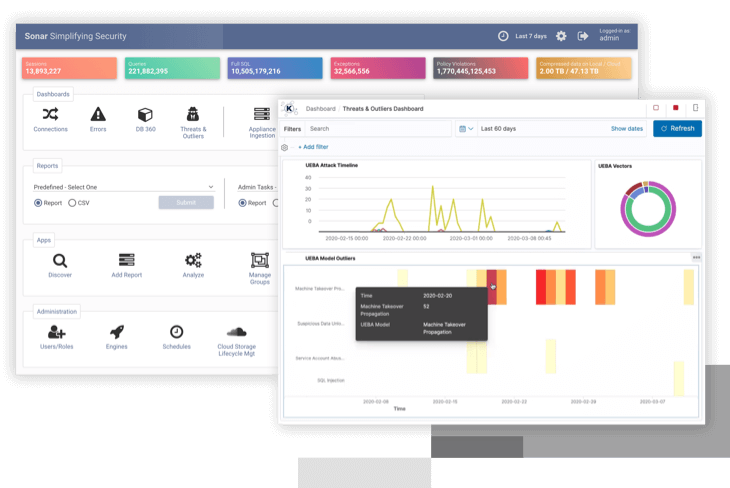730x488 pixels.
Task: Click Threats & Outliers Dashboard breadcrumb title
Action: (383, 108)
